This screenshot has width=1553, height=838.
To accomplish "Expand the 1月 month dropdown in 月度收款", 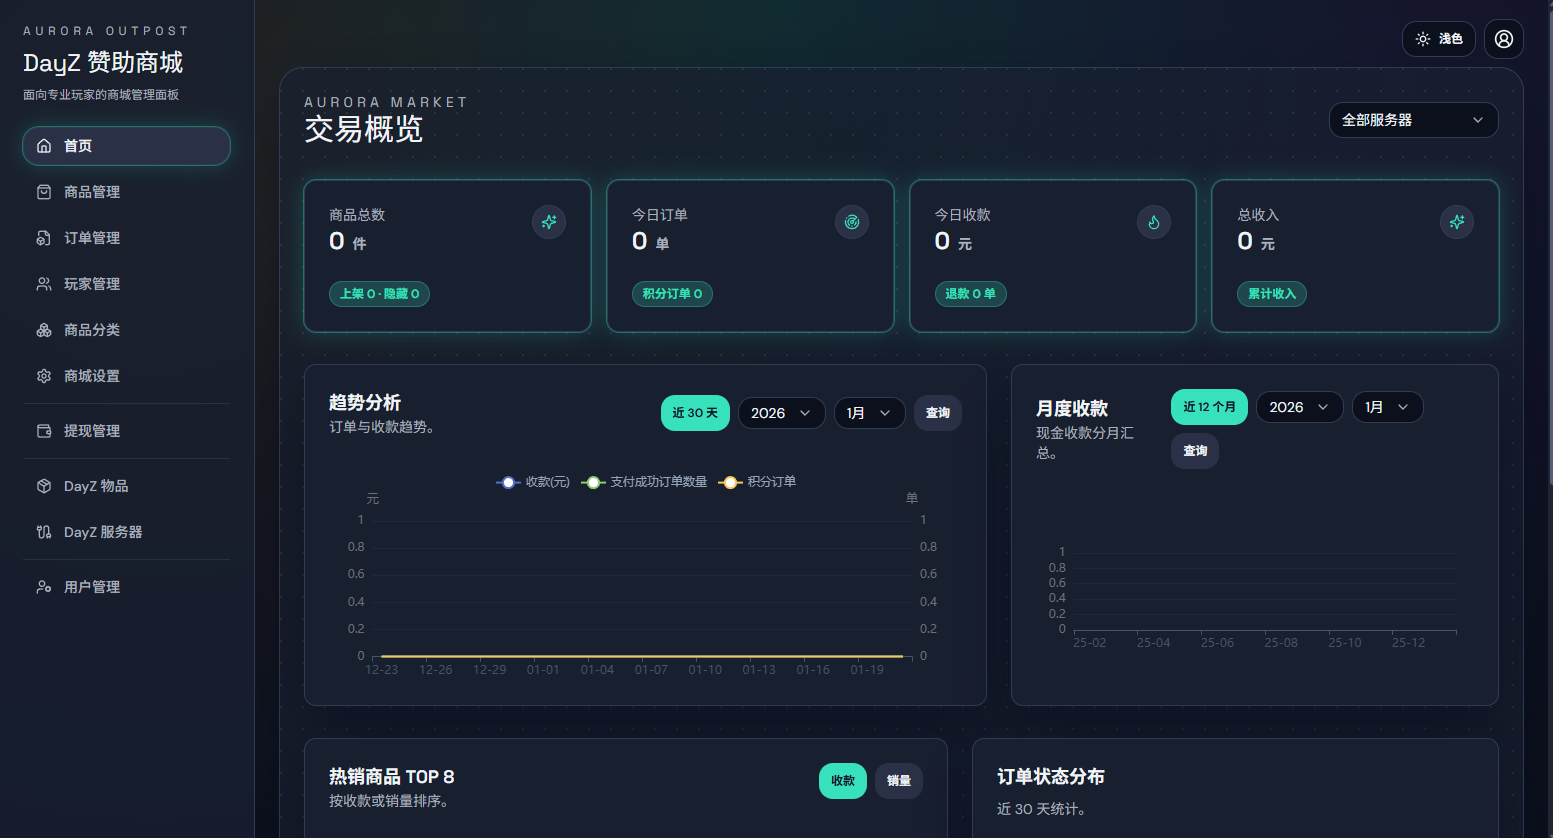I will point(1387,407).
